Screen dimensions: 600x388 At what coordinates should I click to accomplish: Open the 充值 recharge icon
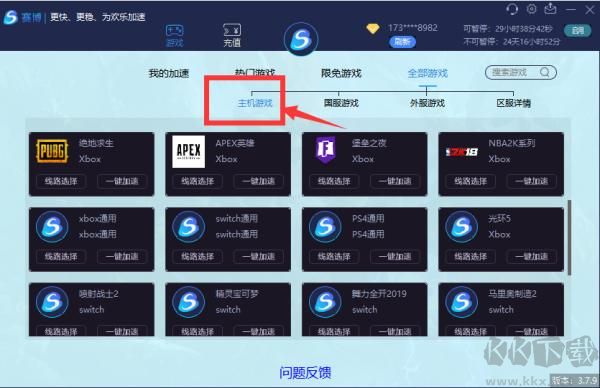pos(232,35)
